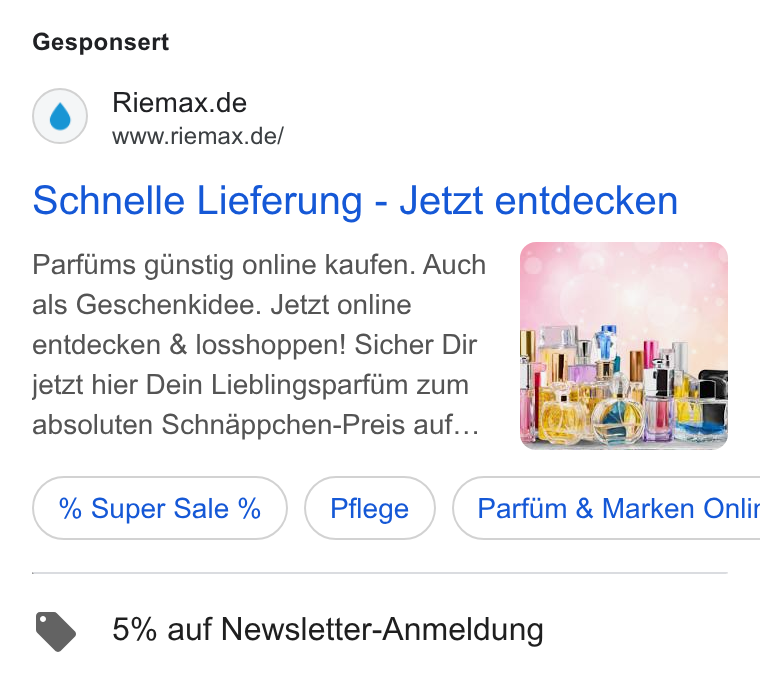Click the 'Gesponsert' label
The height and width of the screenshot is (690, 760).
(x=101, y=42)
